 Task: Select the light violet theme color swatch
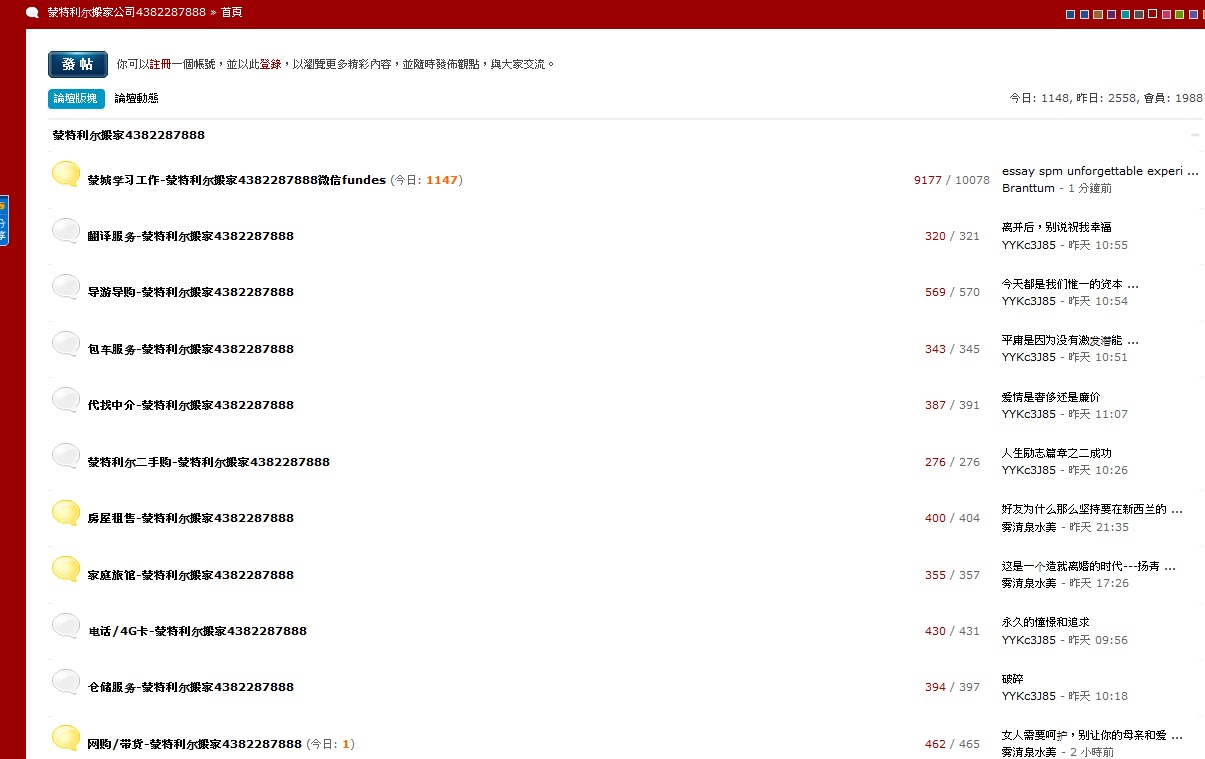pos(1193,14)
